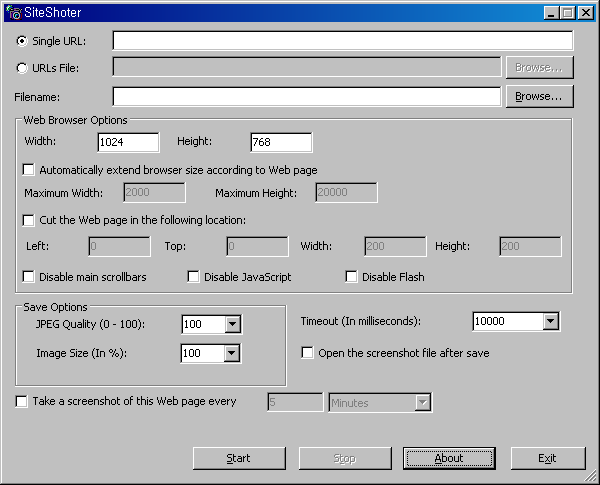
Task: Select the URLs File radio button
Action: (22, 68)
